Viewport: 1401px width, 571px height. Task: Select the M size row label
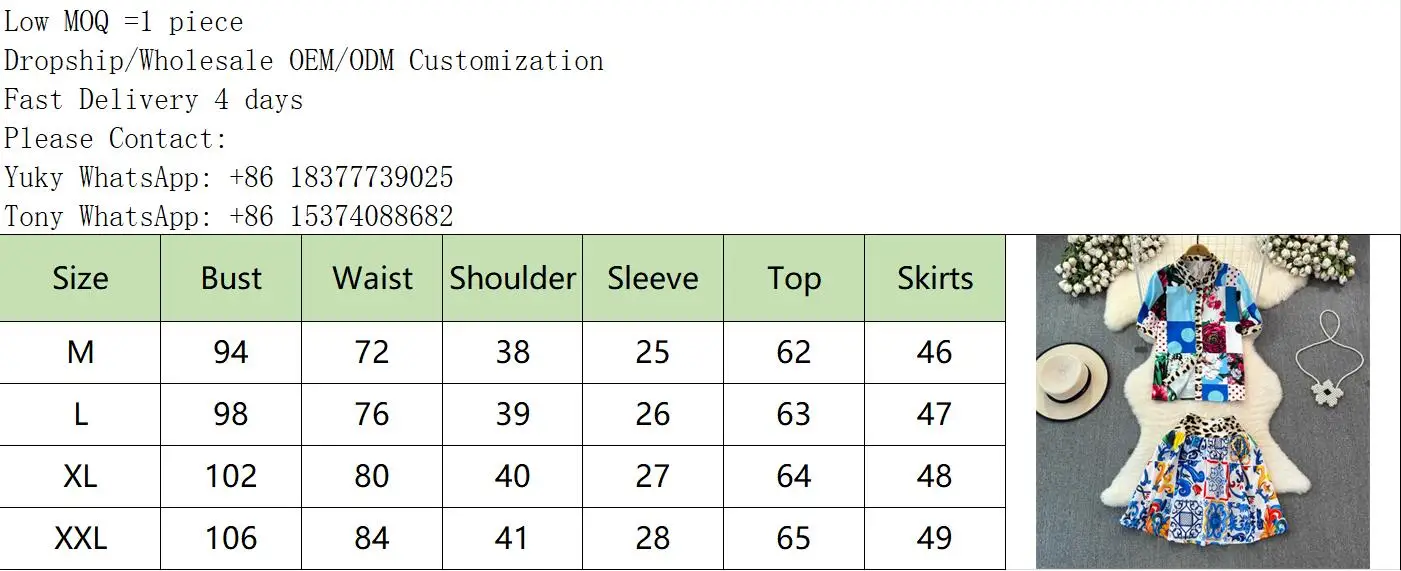click(x=80, y=352)
